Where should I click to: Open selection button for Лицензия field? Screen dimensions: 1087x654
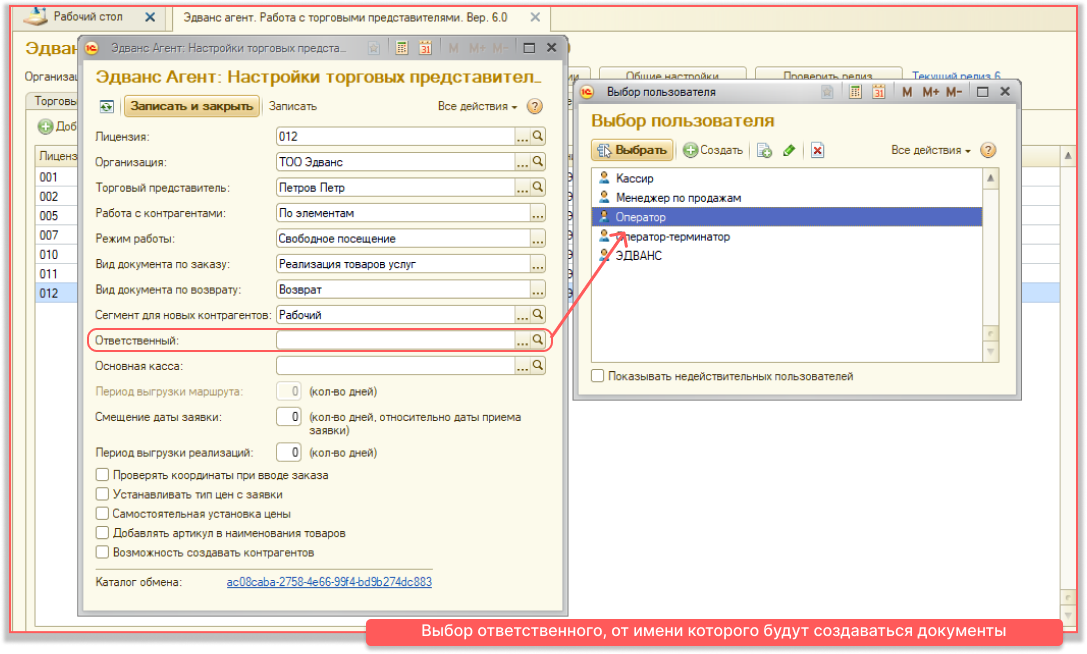click(x=523, y=137)
